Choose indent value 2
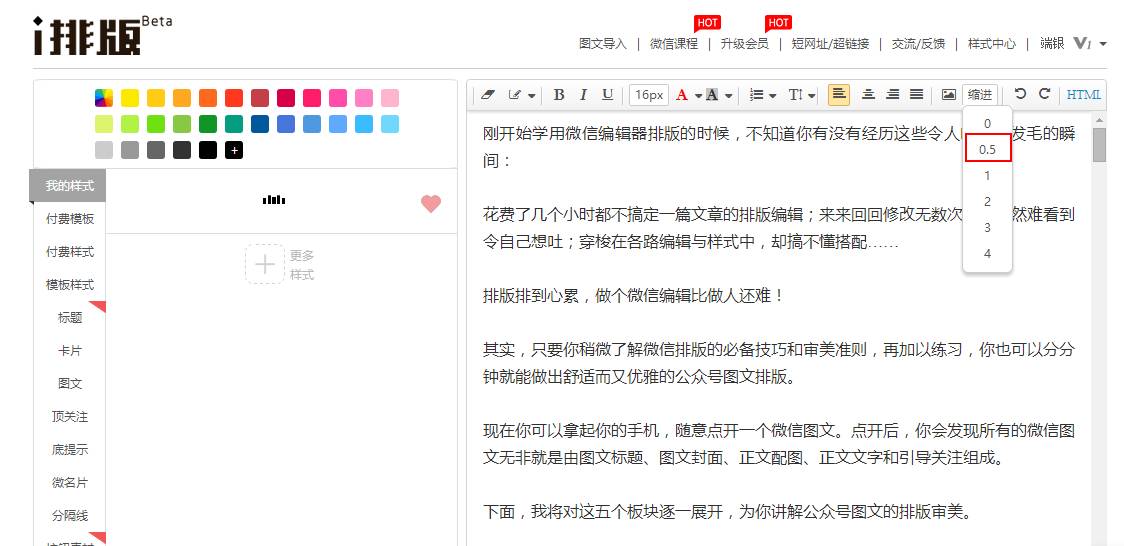The image size is (1124, 546). pos(987,201)
